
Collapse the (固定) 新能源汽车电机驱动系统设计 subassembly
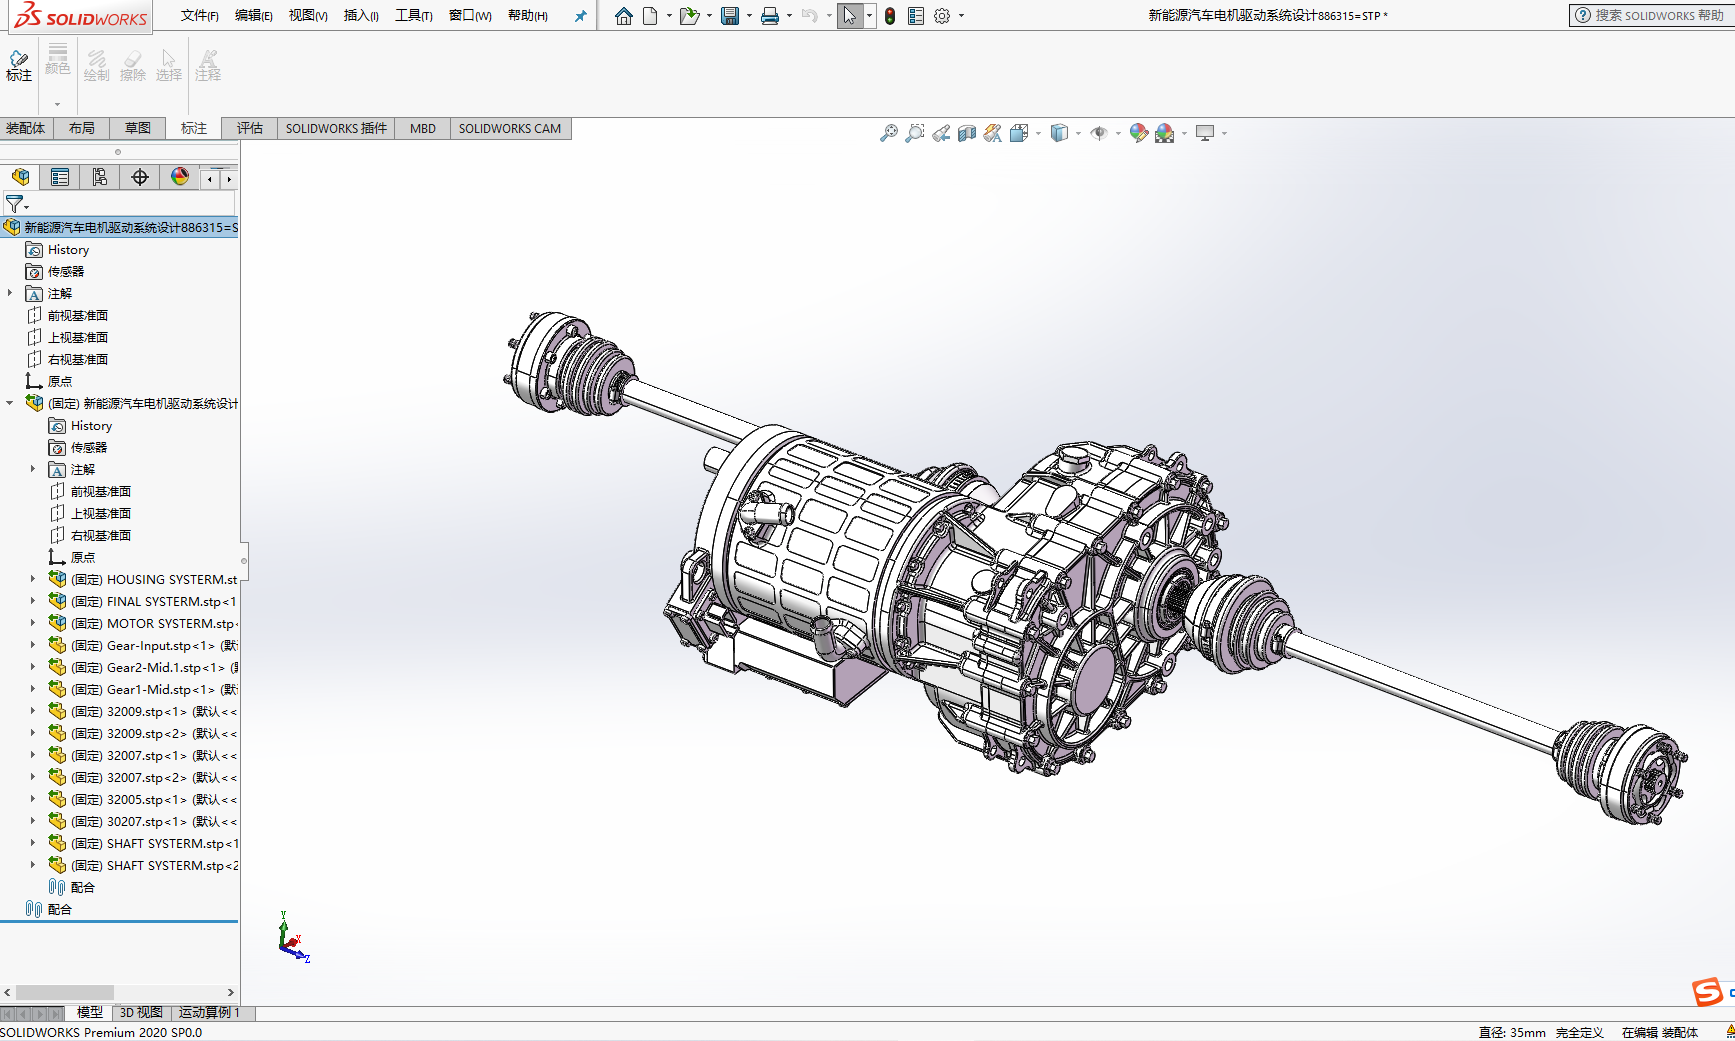[x=10, y=403]
